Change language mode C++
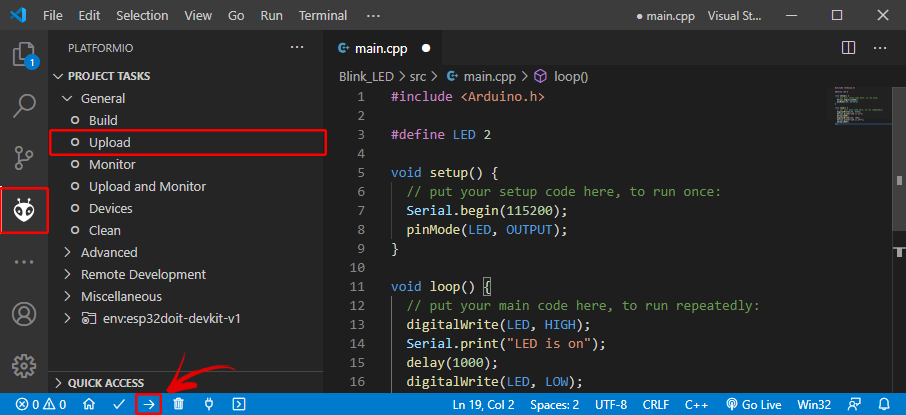 [696, 404]
